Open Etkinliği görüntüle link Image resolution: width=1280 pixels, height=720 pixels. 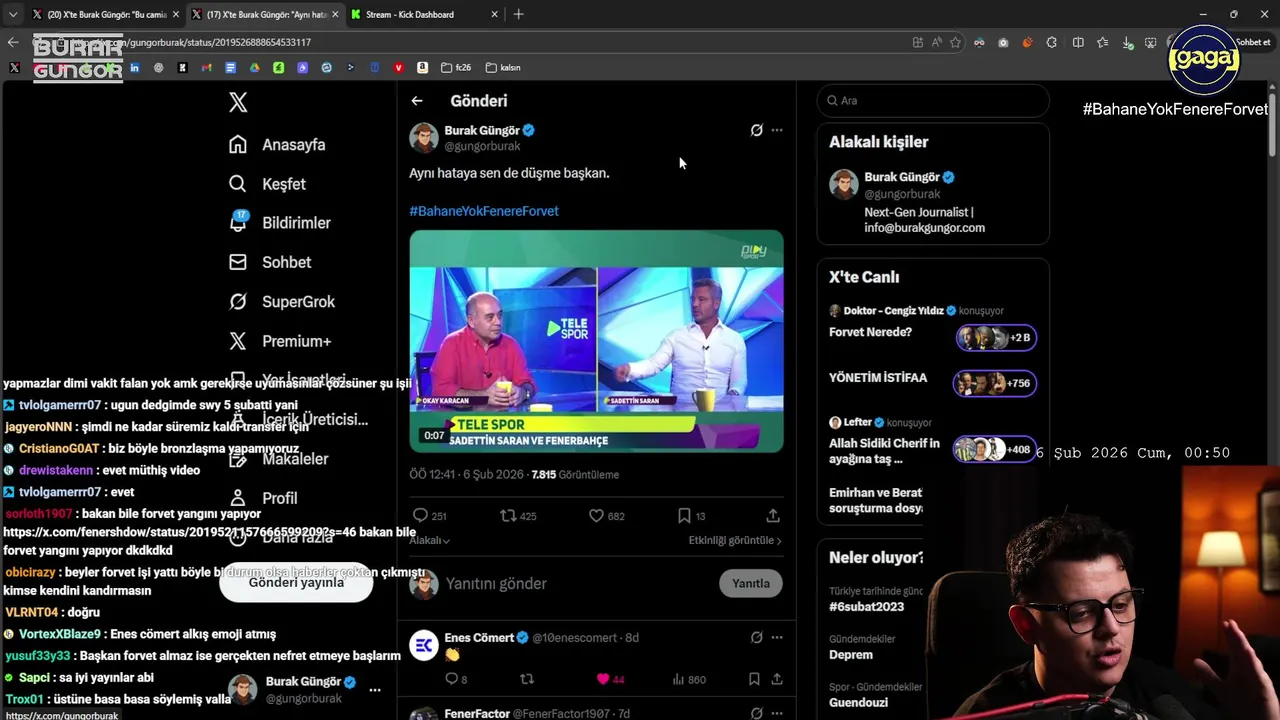tap(735, 540)
